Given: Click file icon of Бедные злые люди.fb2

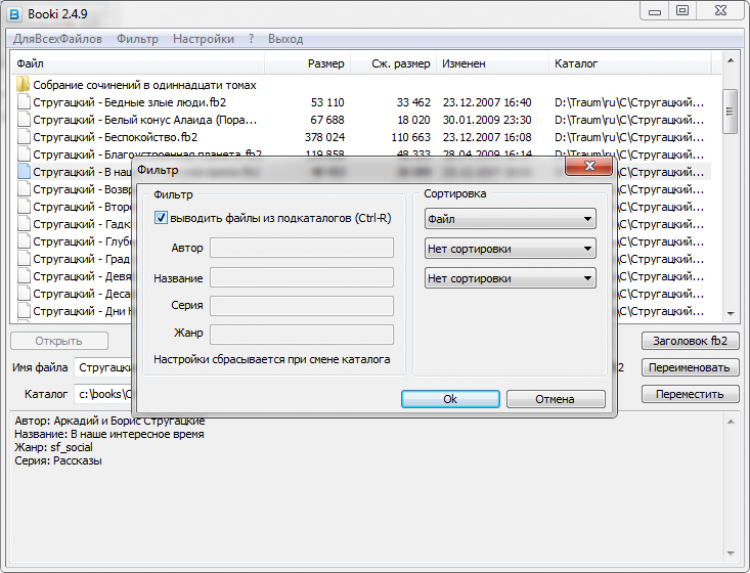Looking at the screenshot, I should pos(23,102).
